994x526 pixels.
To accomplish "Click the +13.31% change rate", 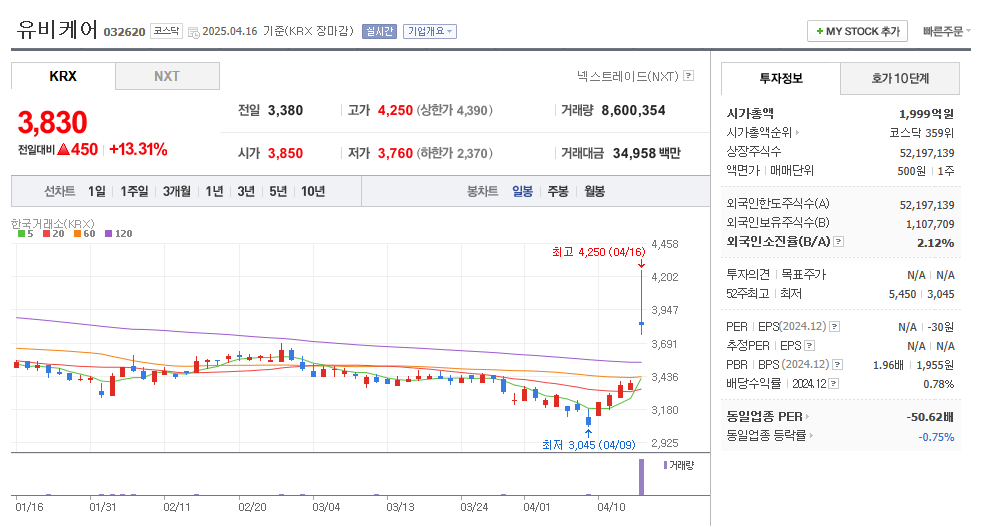I will click(x=138, y=150).
